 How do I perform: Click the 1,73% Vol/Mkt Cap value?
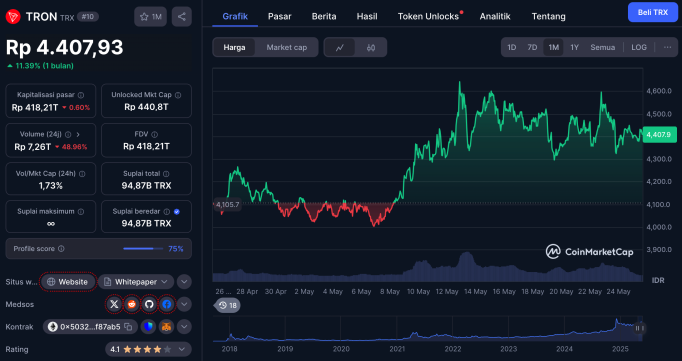pyautogui.click(x=50, y=186)
